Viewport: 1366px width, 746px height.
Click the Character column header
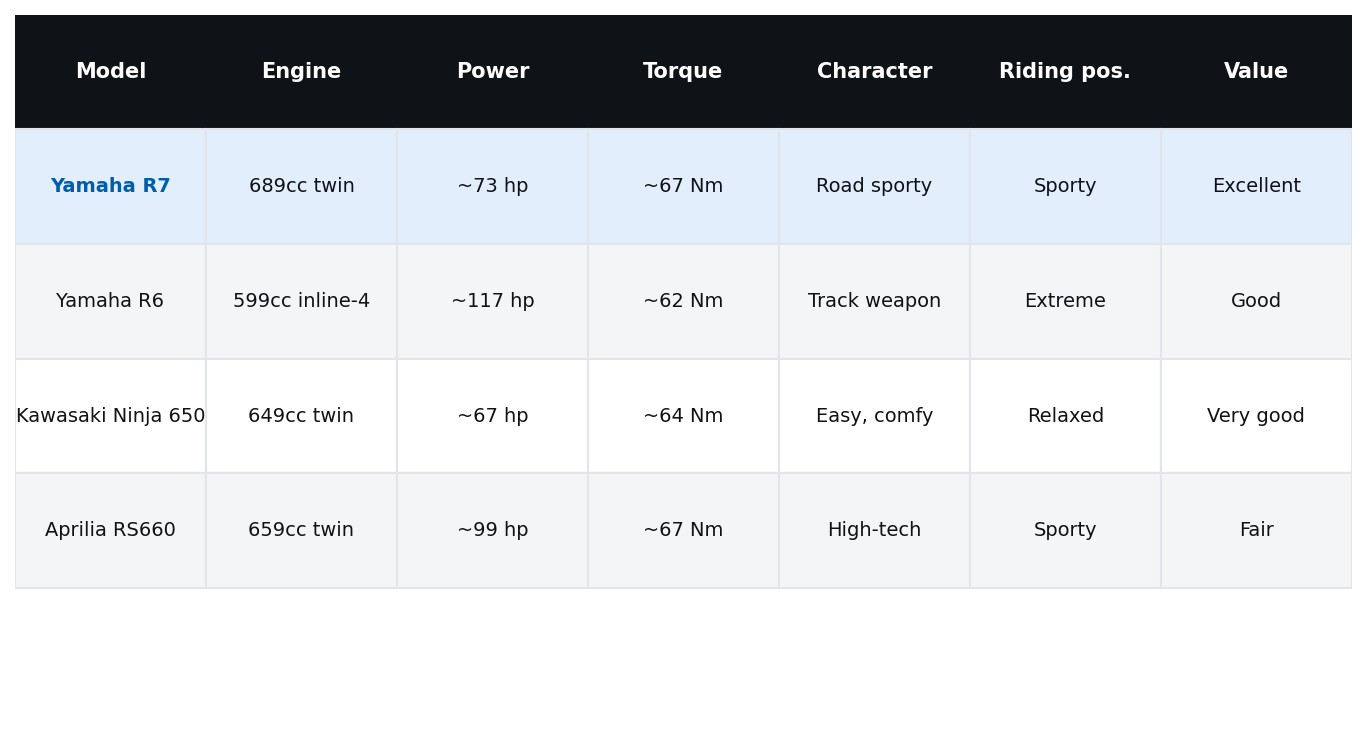click(874, 72)
